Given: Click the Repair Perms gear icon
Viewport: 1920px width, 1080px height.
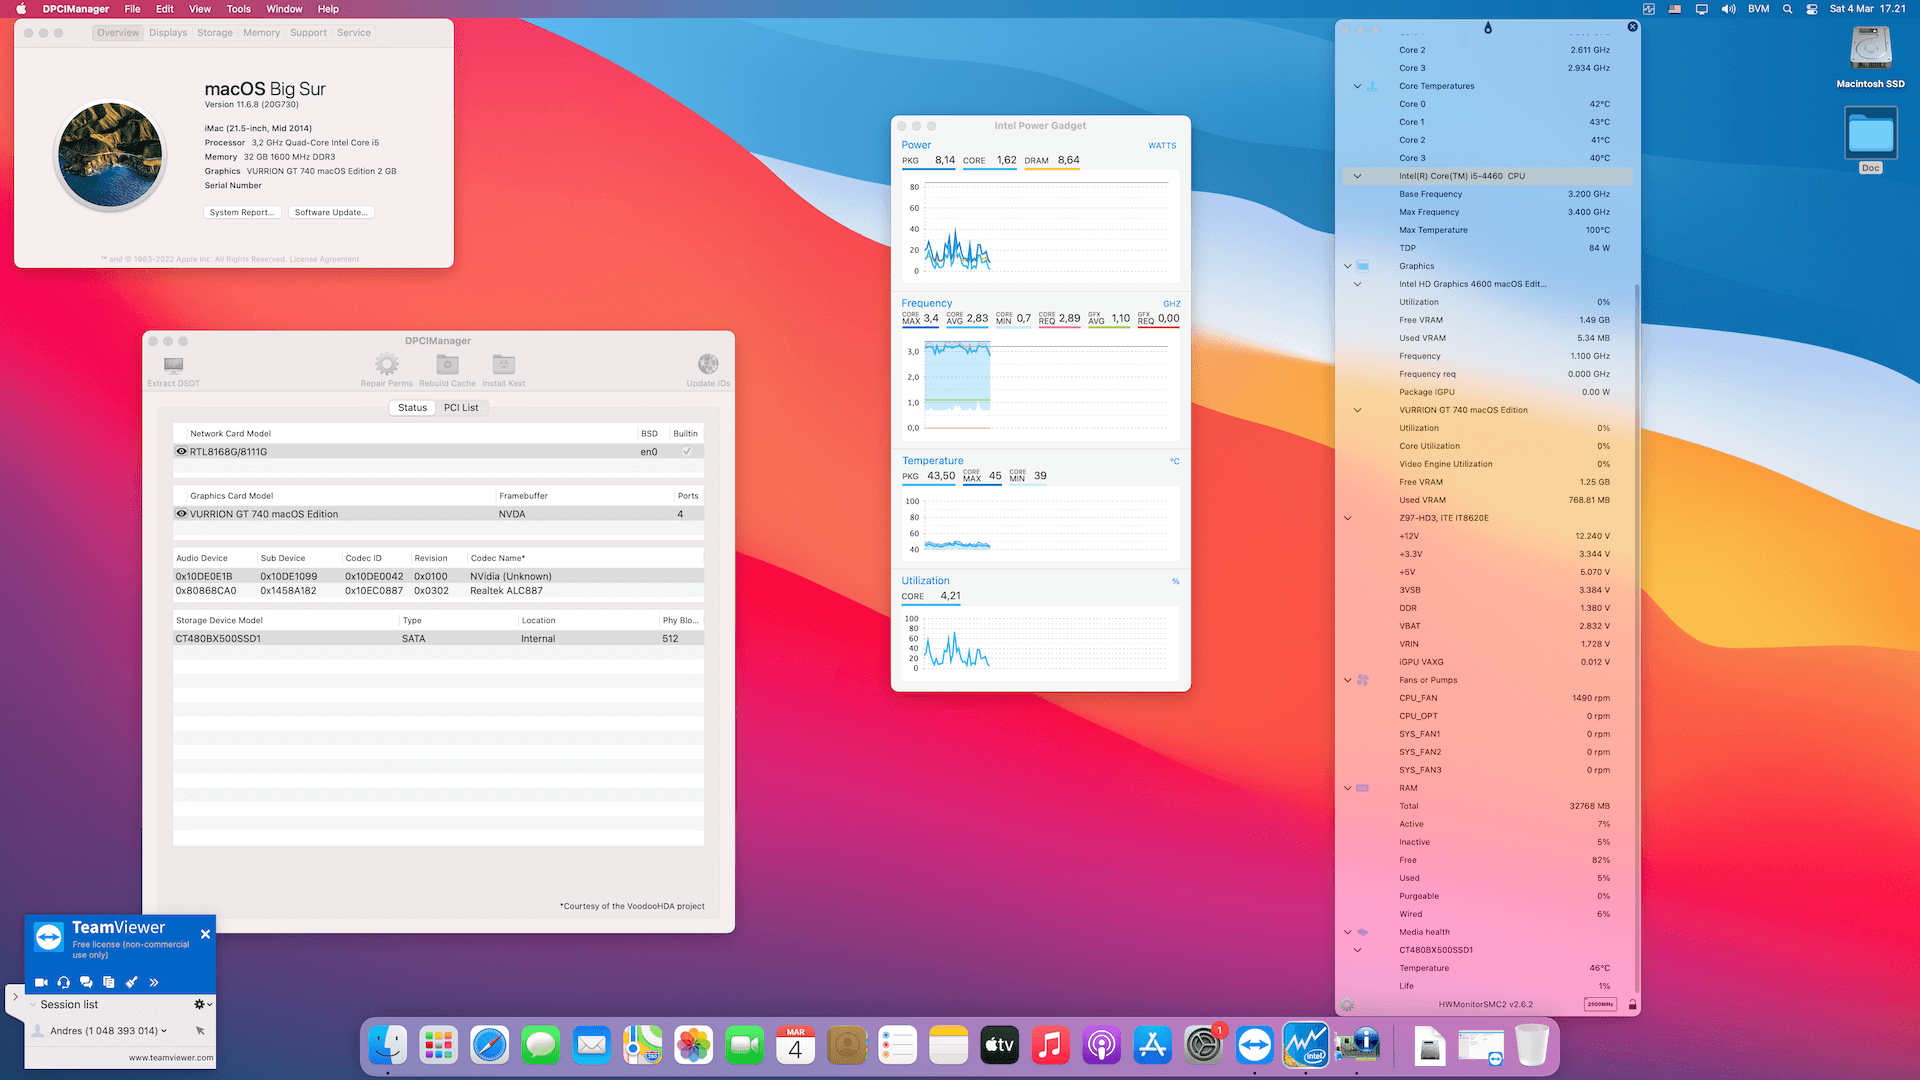Looking at the screenshot, I should 386,364.
